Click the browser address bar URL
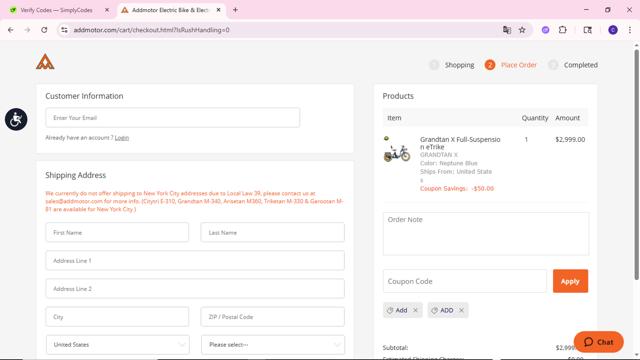The width and height of the screenshot is (640, 360). 151,30
